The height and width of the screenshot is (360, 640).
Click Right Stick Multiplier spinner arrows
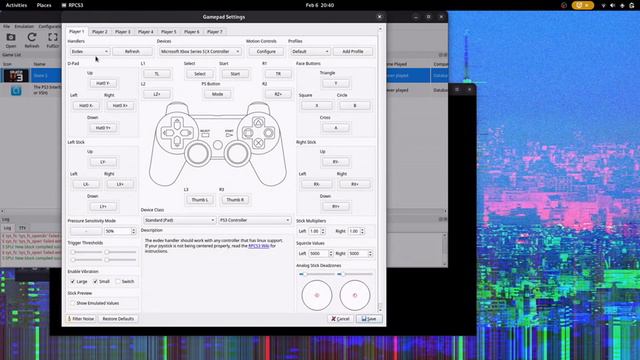tap(362, 231)
